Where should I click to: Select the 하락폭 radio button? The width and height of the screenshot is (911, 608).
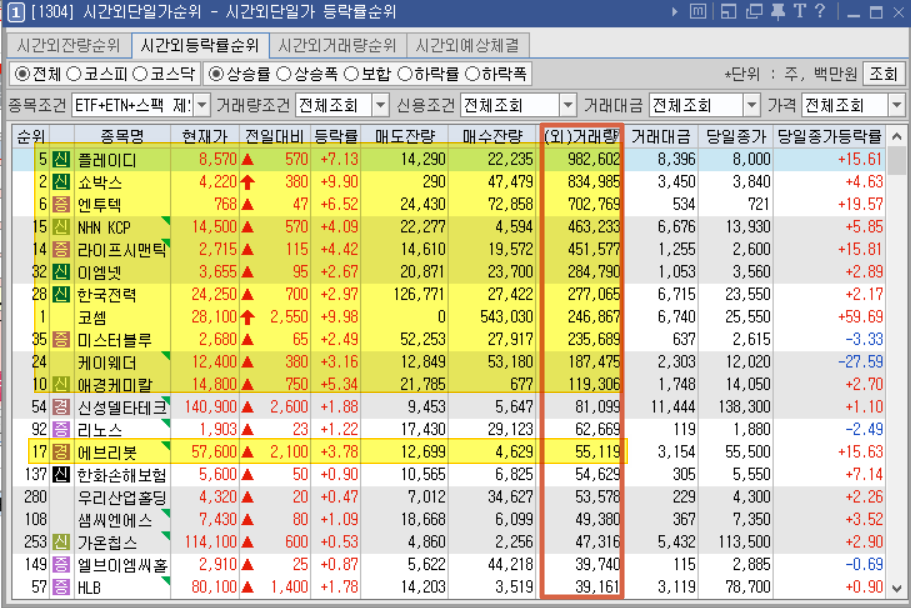point(472,74)
